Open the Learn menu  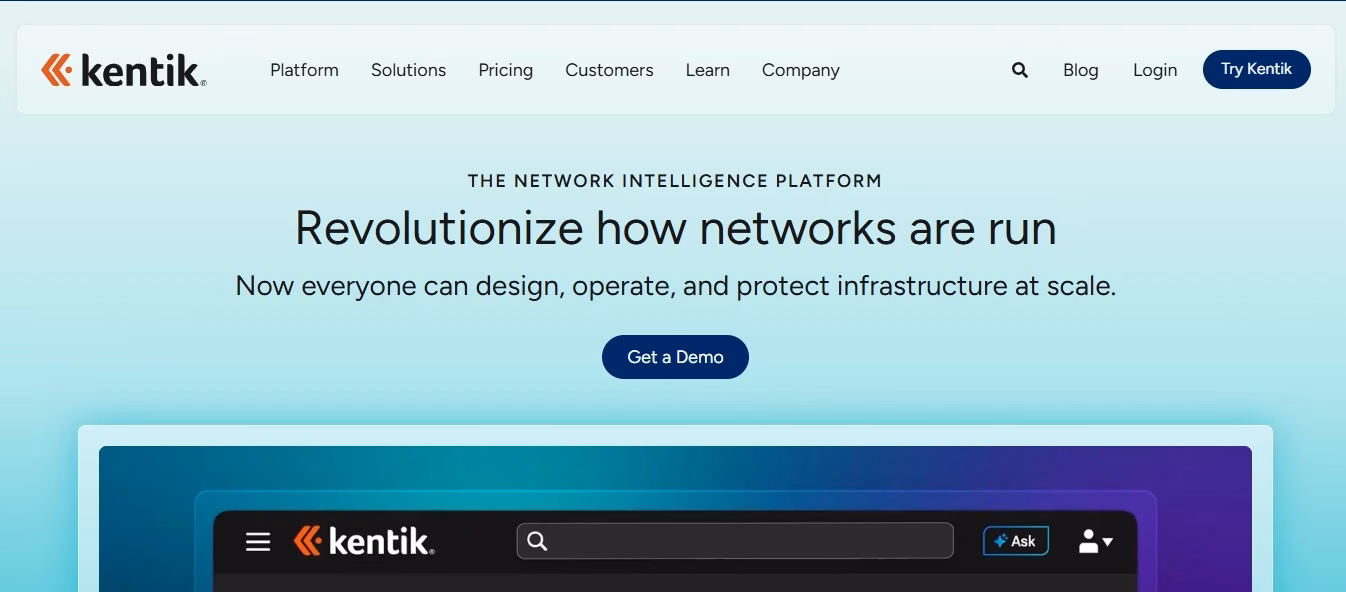coord(707,70)
